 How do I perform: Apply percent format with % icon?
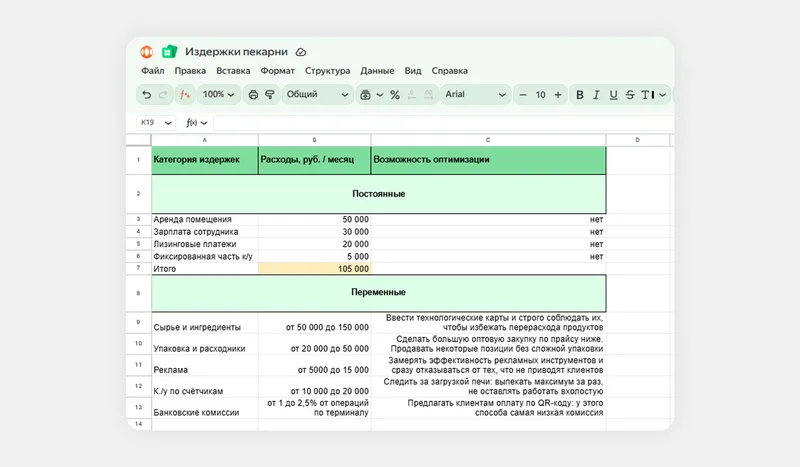click(395, 94)
